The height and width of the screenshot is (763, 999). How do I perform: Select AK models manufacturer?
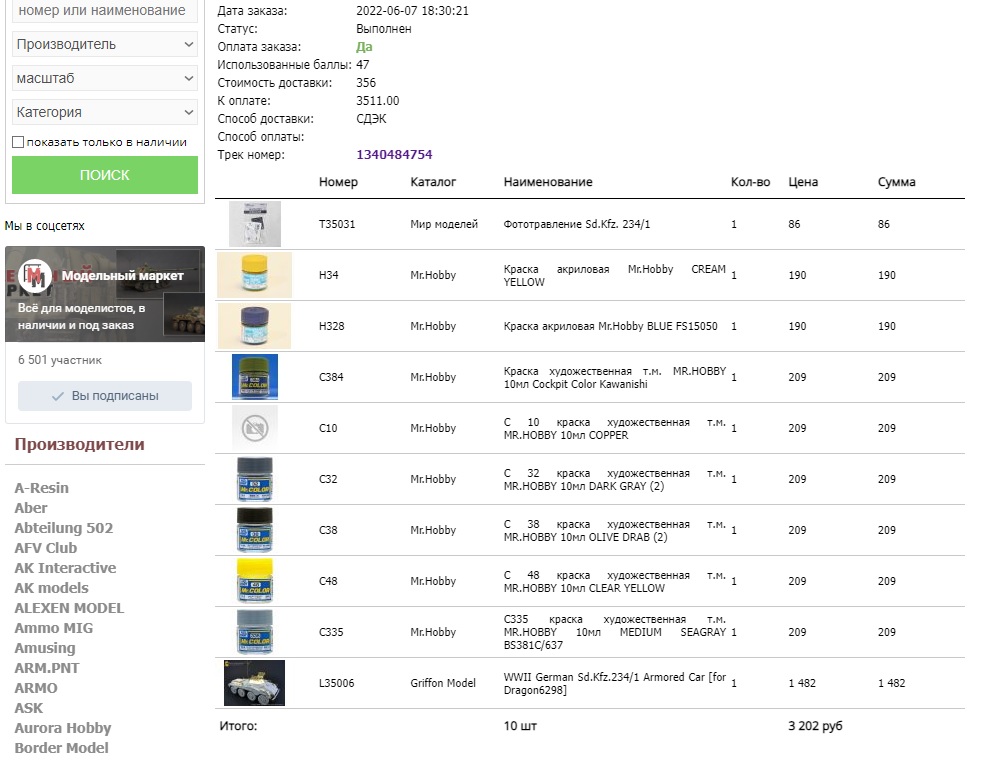coord(52,588)
